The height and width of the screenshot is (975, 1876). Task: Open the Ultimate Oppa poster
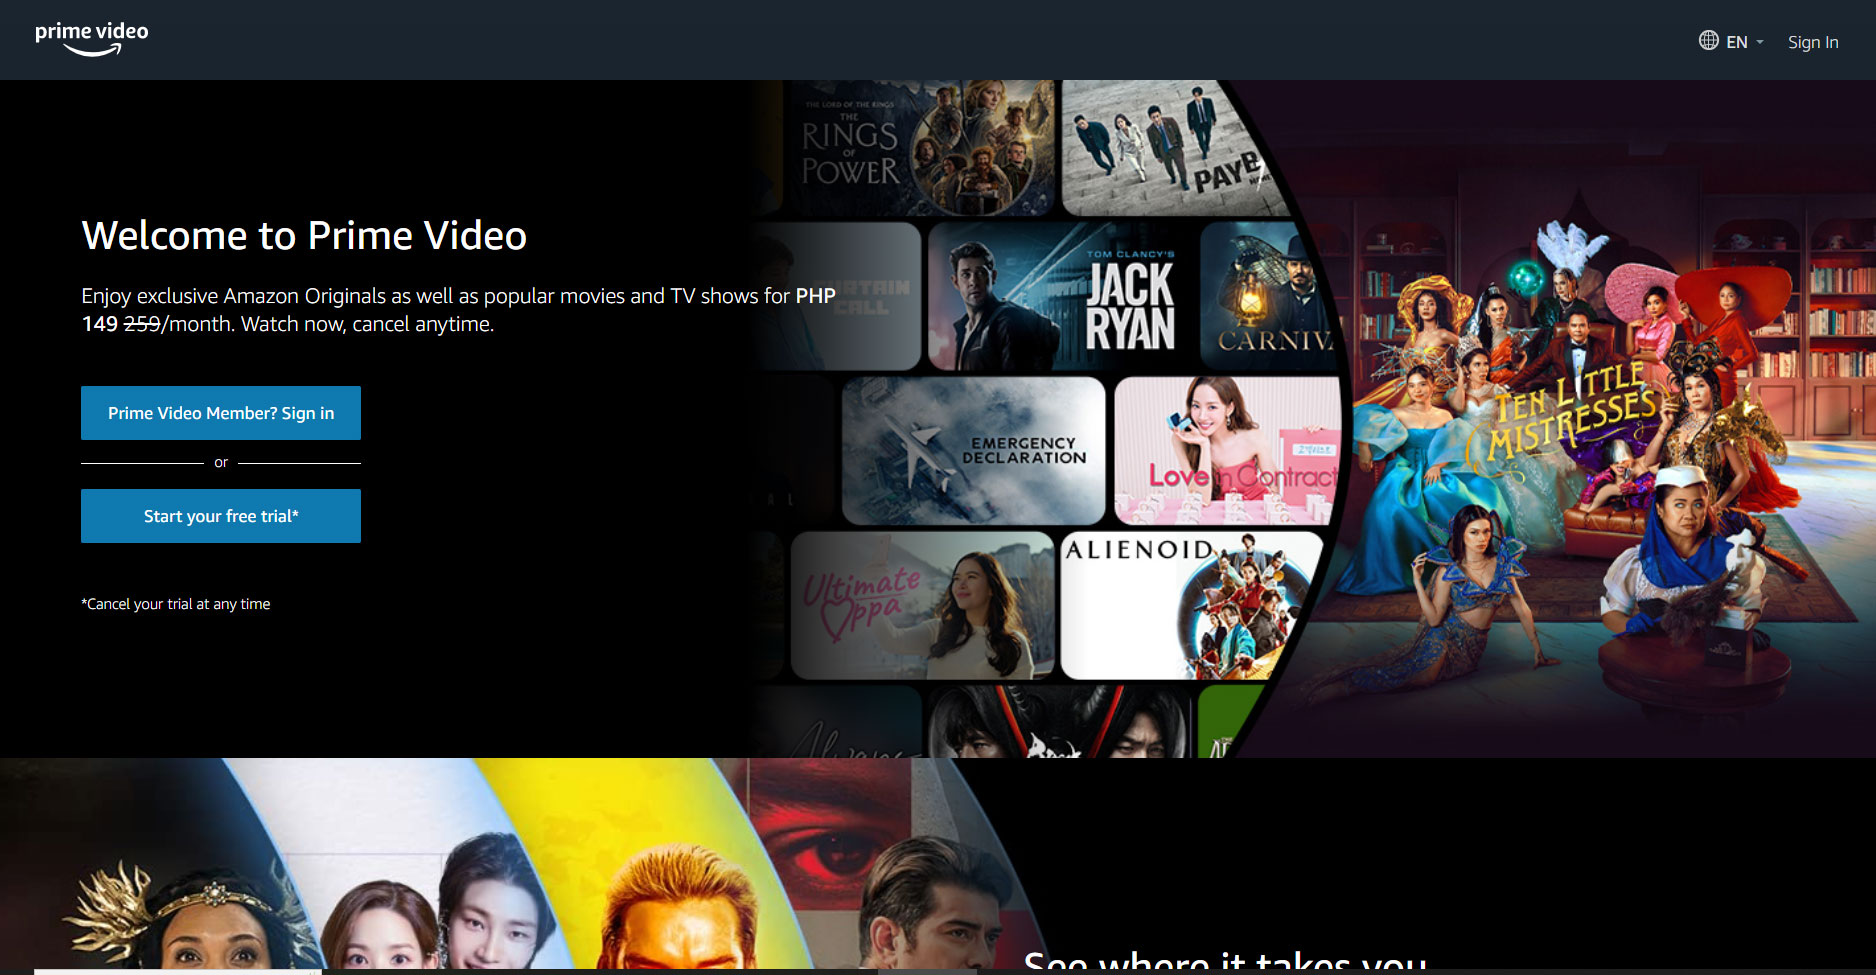[x=922, y=606]
